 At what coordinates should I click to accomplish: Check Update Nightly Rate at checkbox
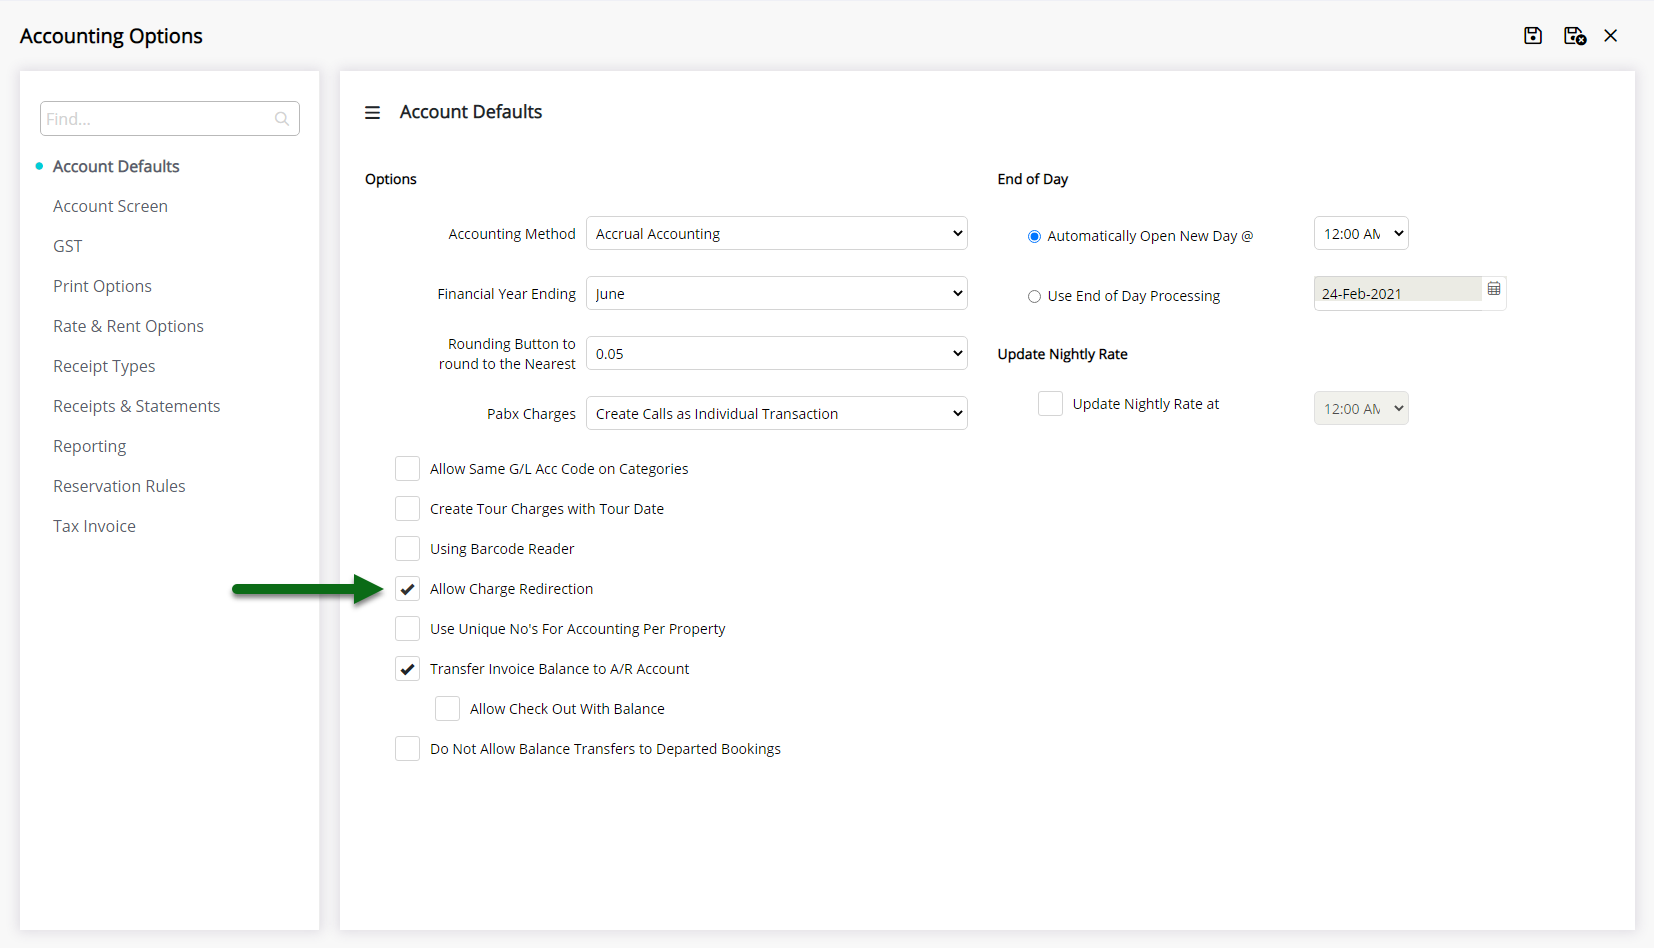[1050, 404]
